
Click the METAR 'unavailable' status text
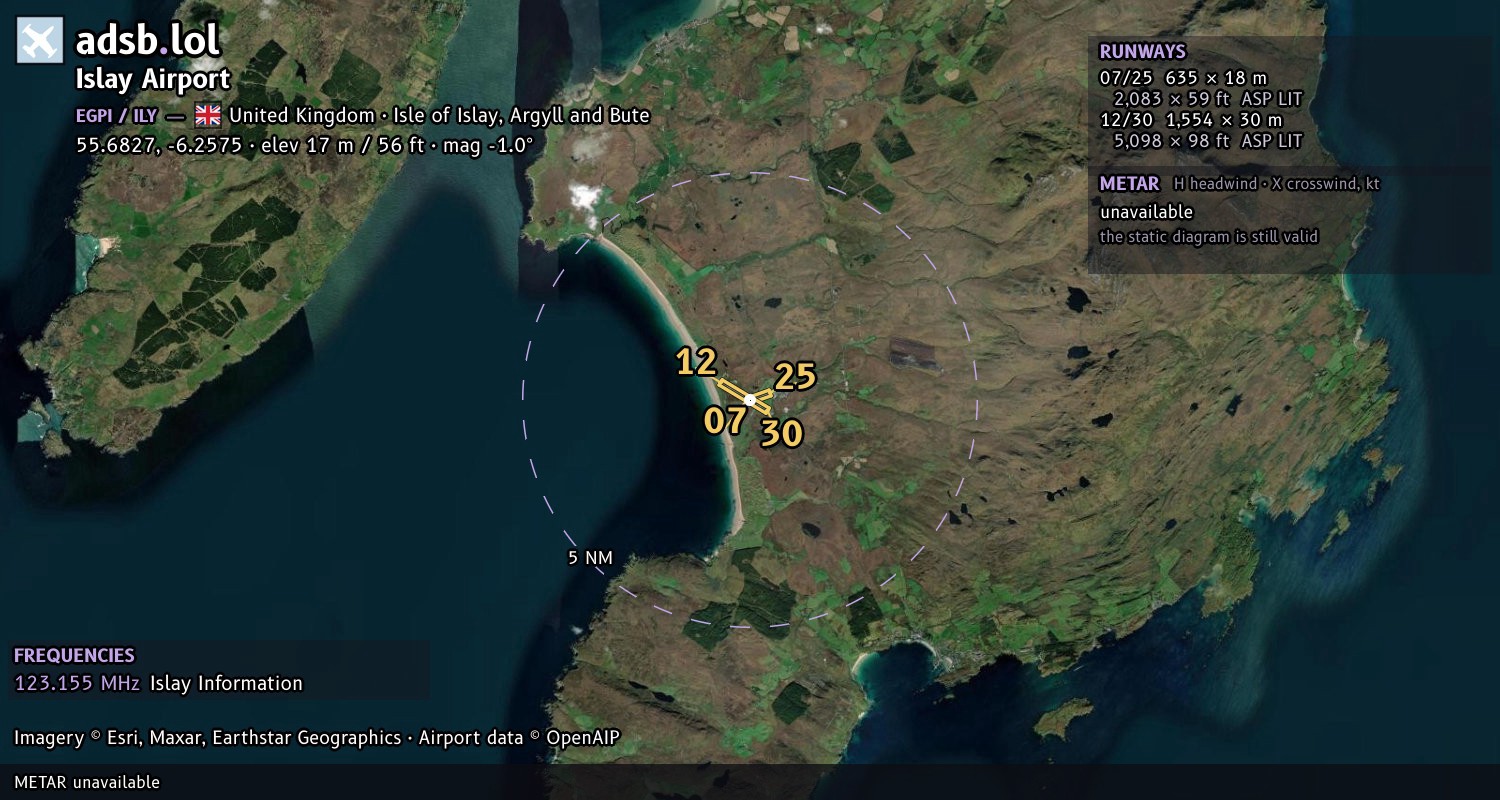click(x=1146, y=212)
